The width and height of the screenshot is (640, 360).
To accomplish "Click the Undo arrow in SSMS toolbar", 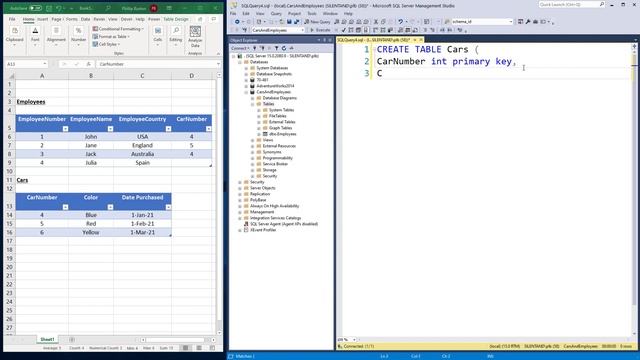I will click(x=400, y=22).
